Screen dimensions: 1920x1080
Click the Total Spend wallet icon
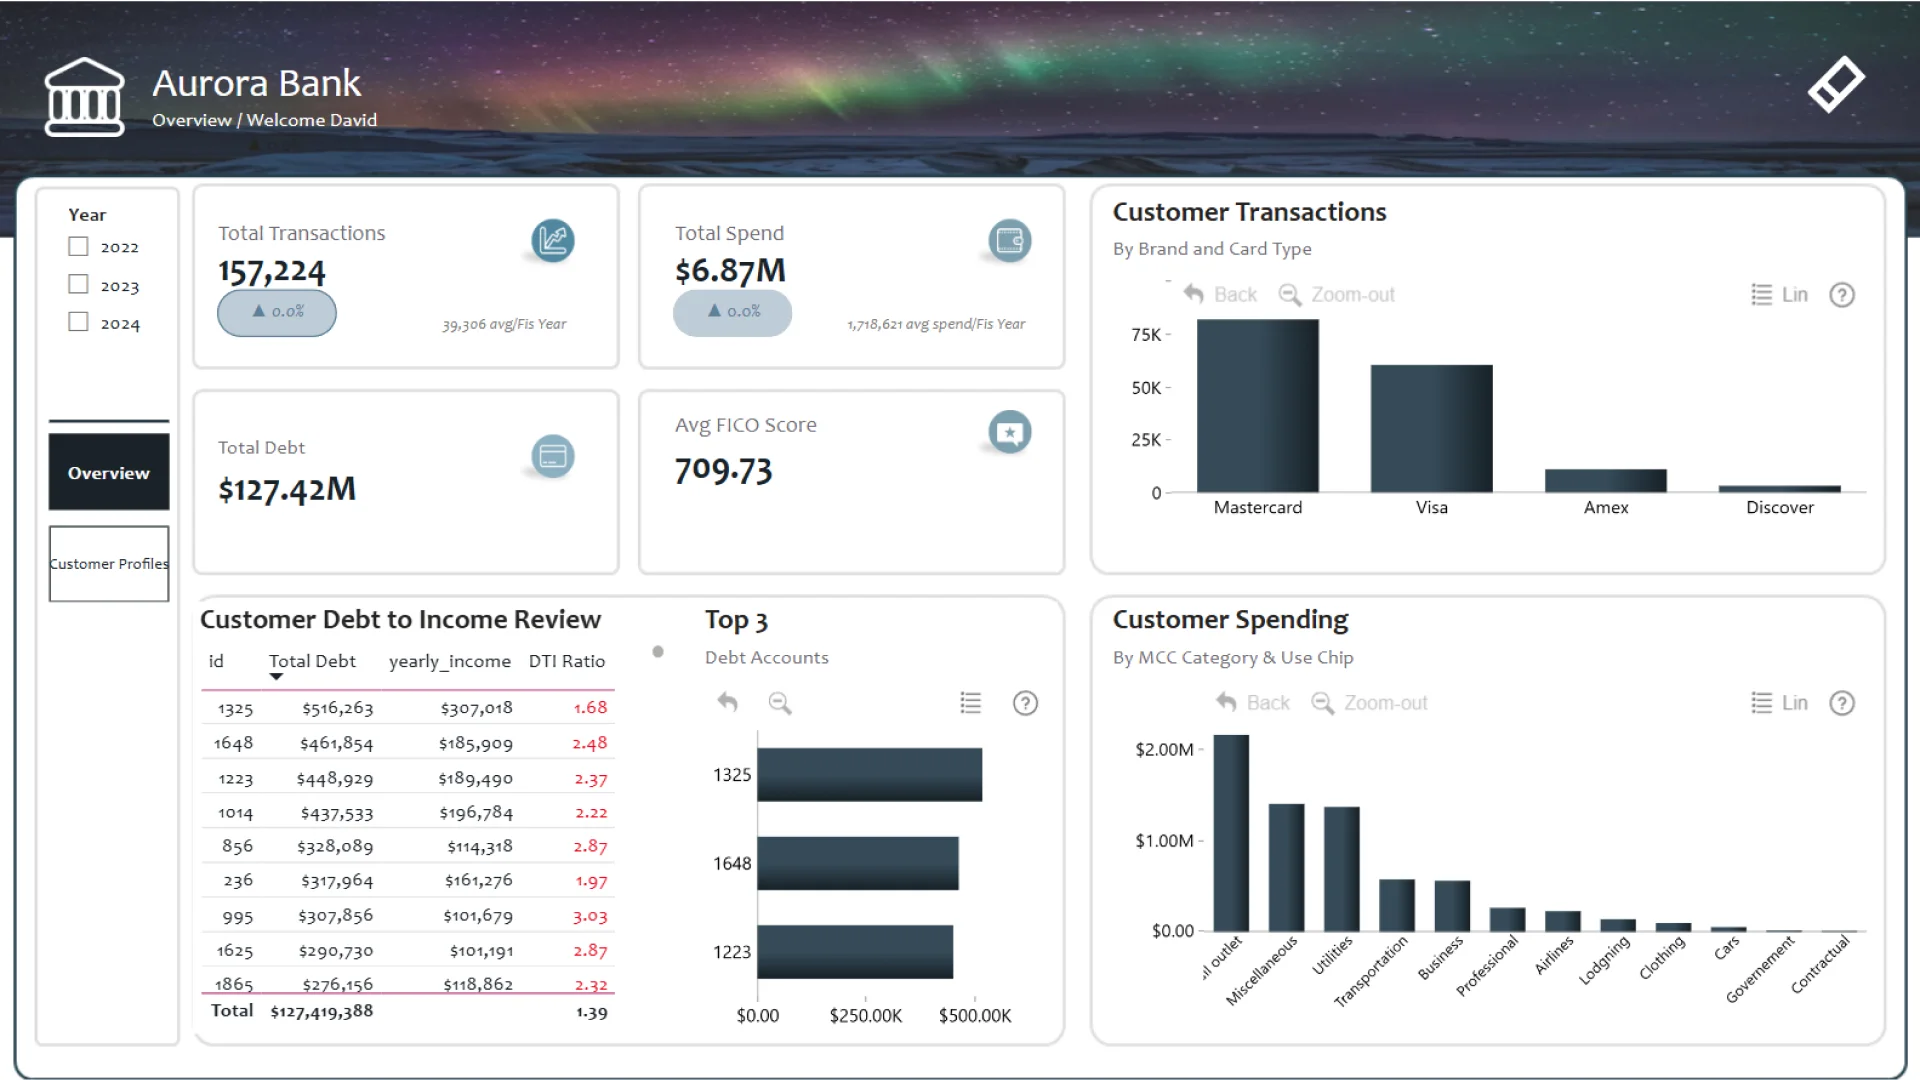[1010, 240]
